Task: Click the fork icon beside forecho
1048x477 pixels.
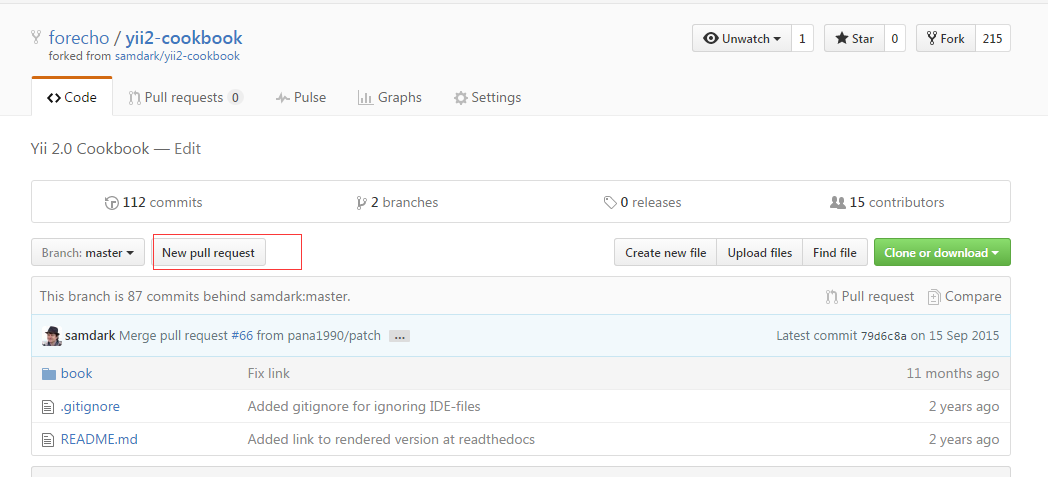Action: (36, 37)
